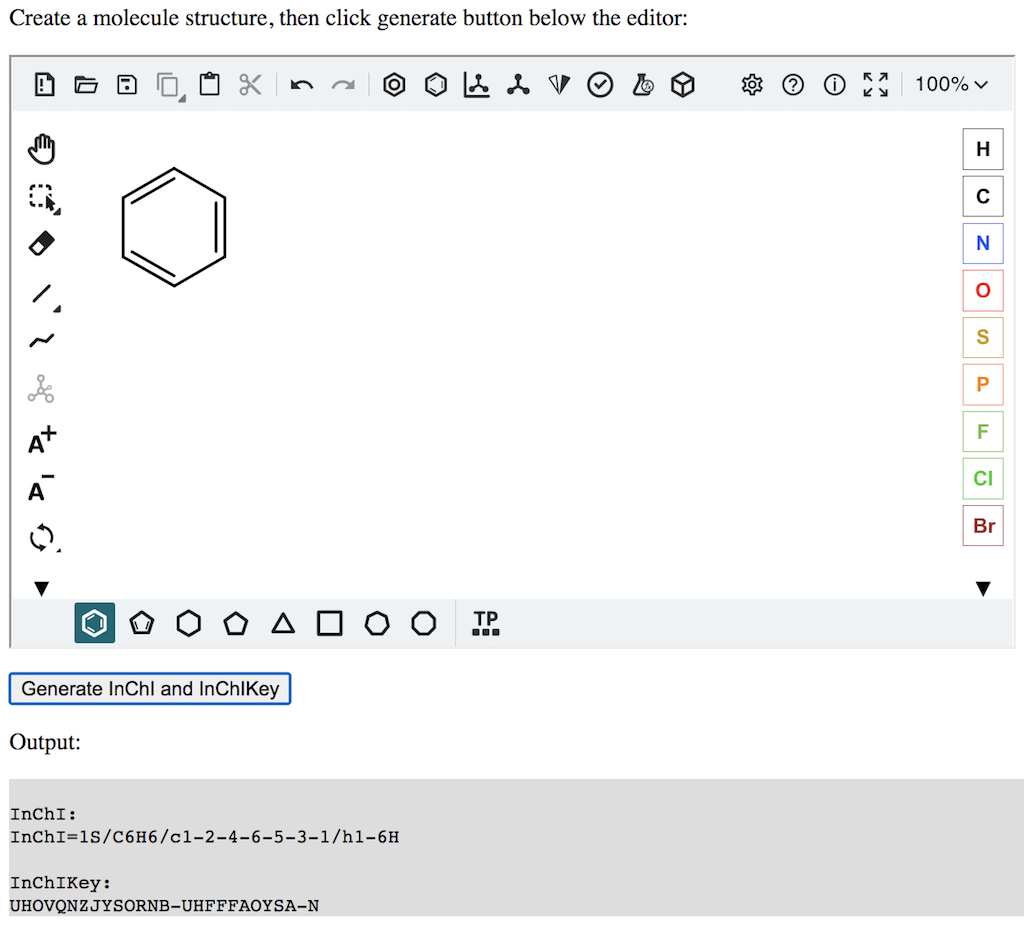Activate the Charge Plus tool

pos(41,439)
